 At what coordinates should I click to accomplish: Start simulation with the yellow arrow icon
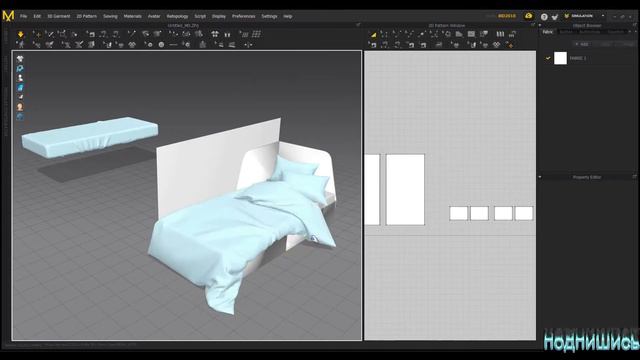(x=20, y=34)
